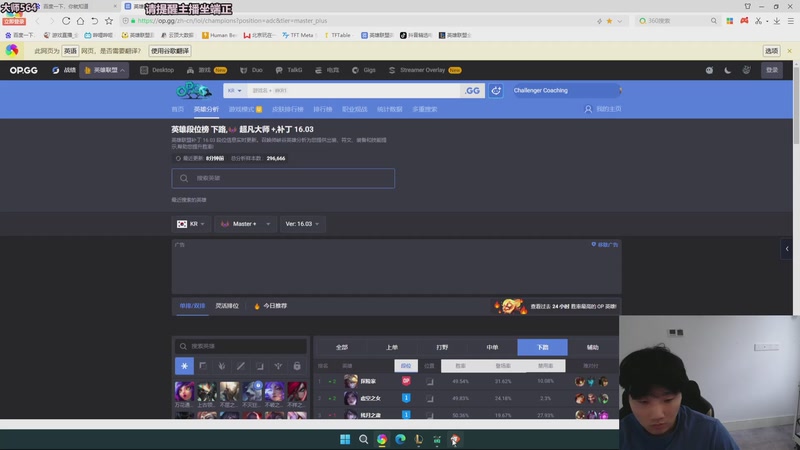Go to the browser home page icon
Screen dimensions: 800x450
pyautogui.click(x=80, y=21)
